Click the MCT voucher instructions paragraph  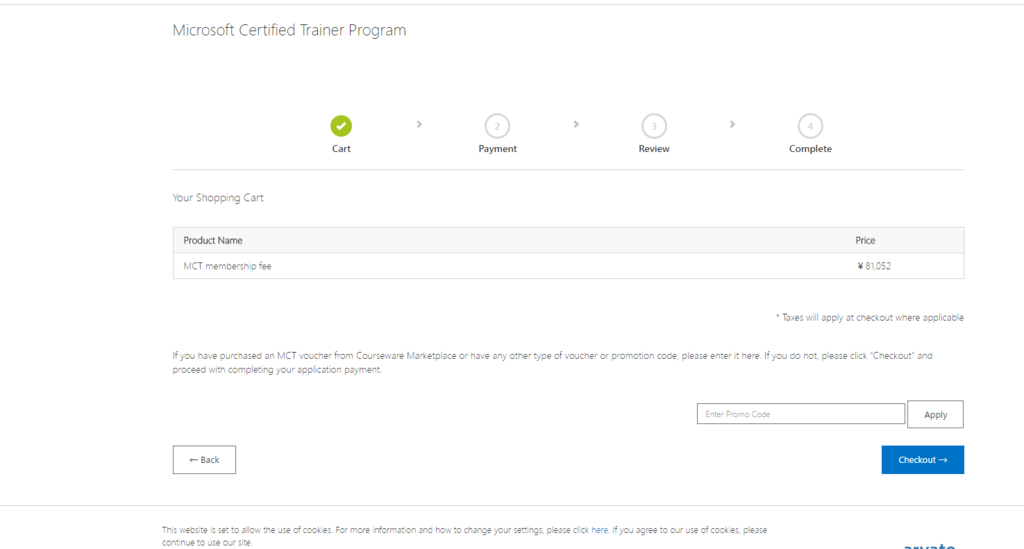coord(552,362)
